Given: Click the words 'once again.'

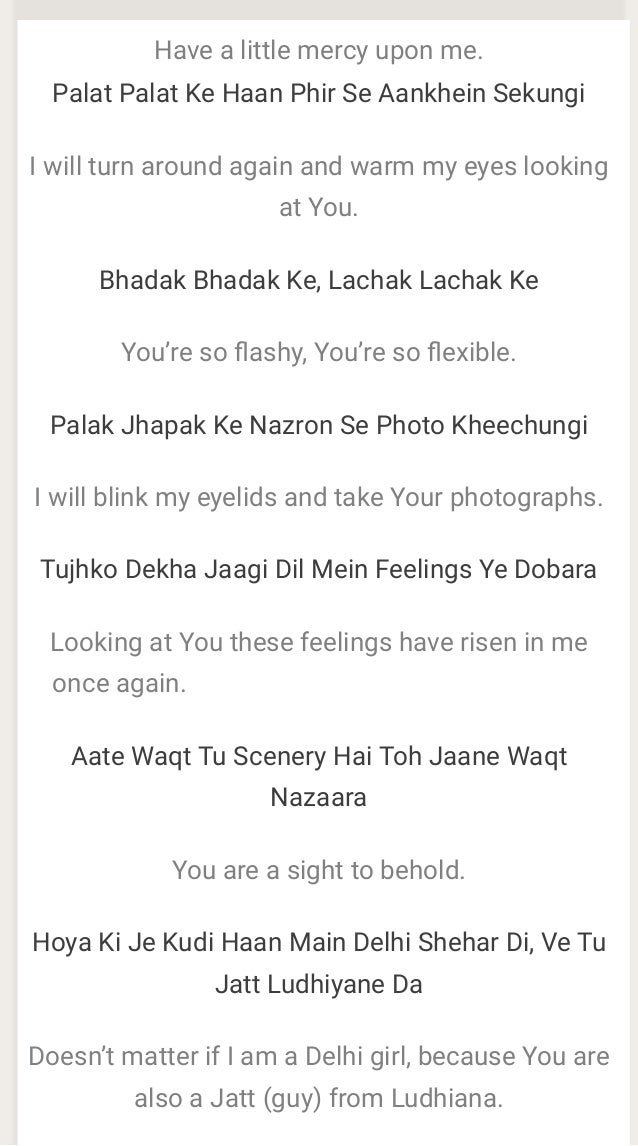Looking at the screenshot, I should (118, 683).
